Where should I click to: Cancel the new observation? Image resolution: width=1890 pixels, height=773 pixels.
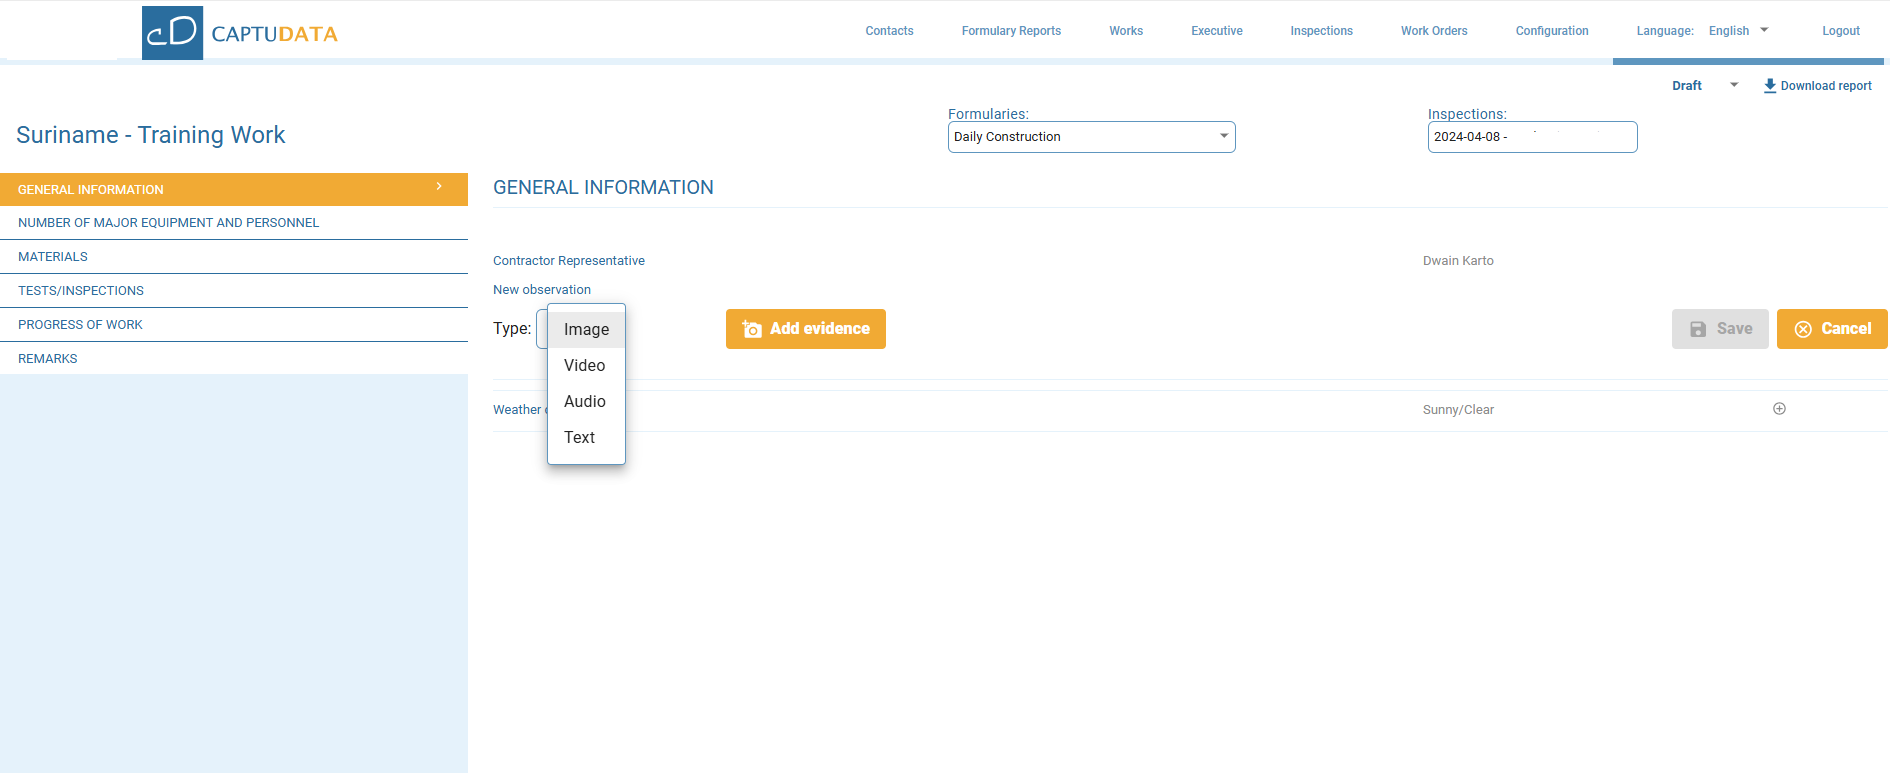[x=1831, y=329]
